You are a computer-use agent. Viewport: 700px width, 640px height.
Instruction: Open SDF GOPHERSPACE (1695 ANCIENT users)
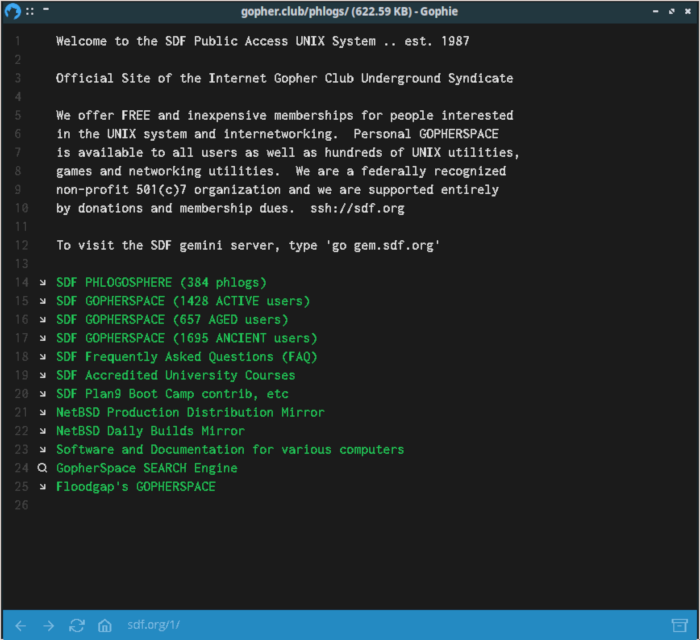point(187,338)
